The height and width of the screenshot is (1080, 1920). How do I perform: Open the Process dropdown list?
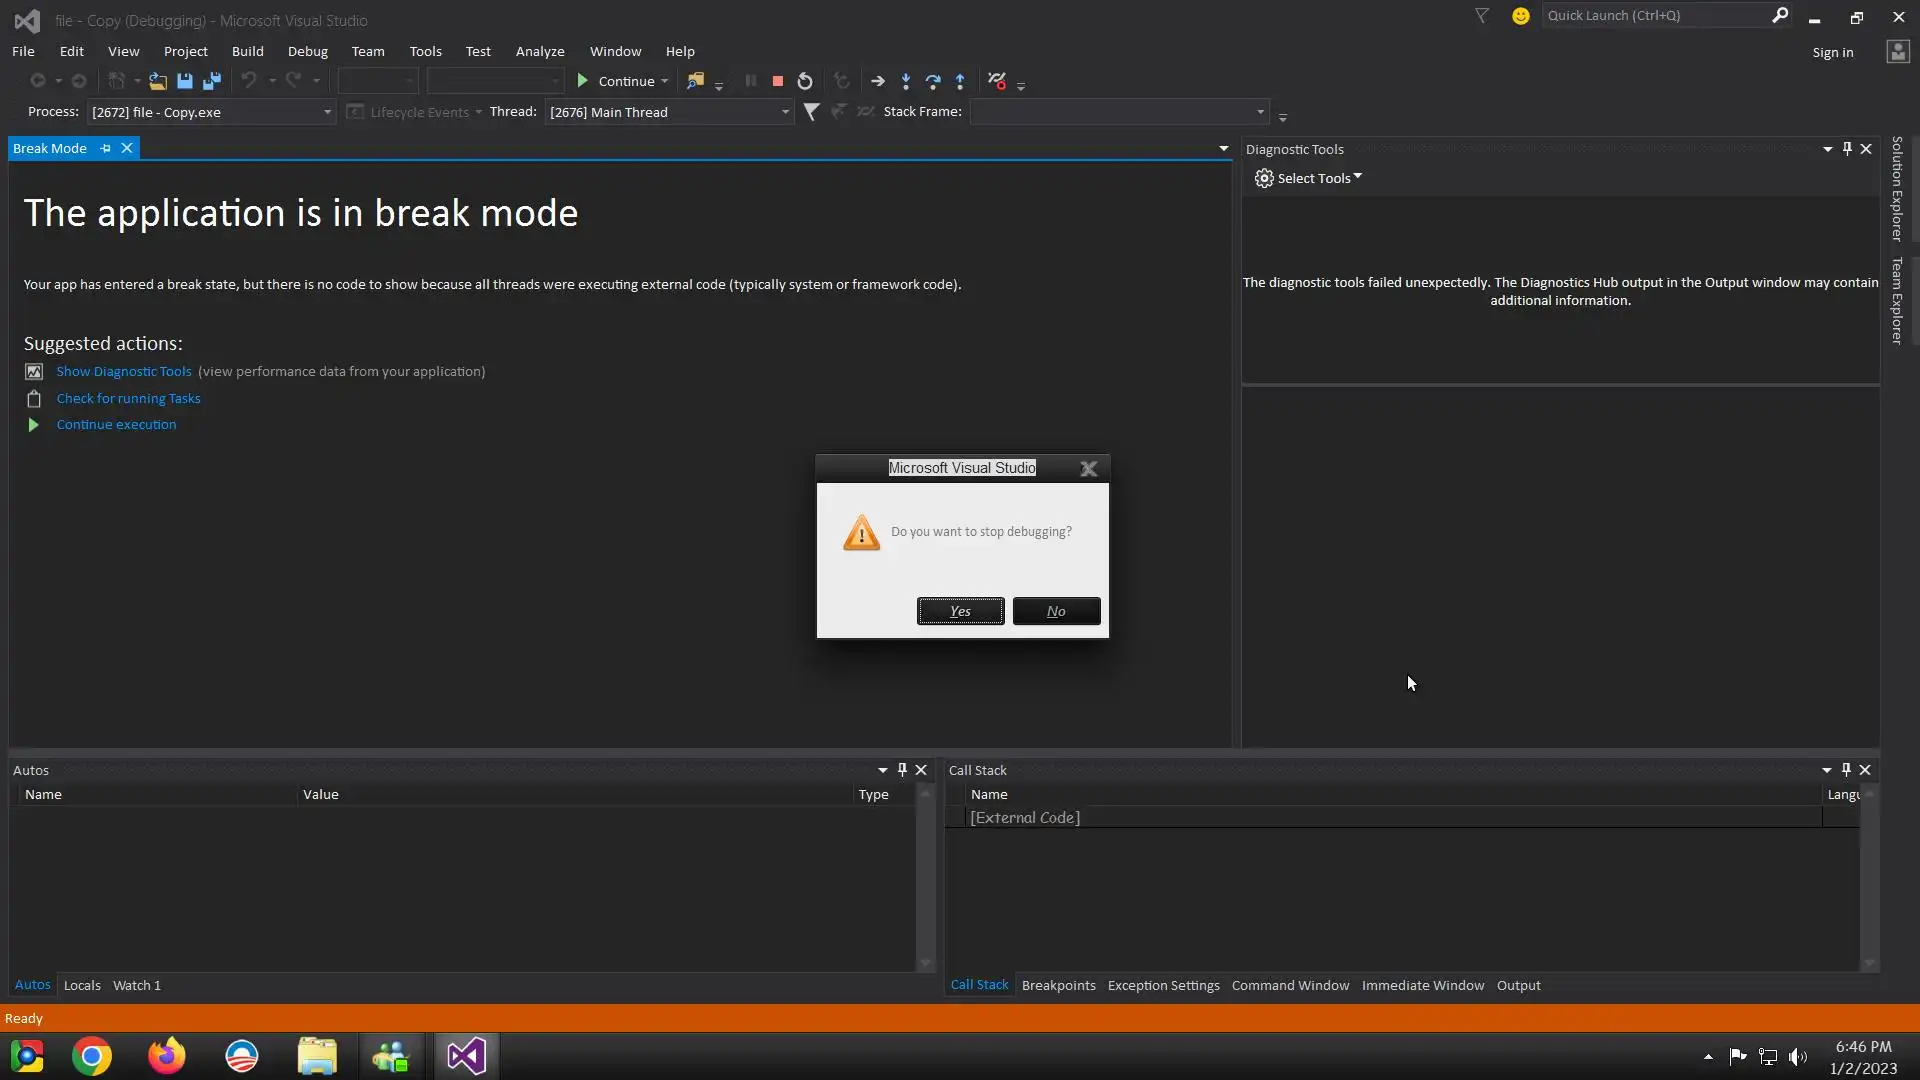pos(326,112)
